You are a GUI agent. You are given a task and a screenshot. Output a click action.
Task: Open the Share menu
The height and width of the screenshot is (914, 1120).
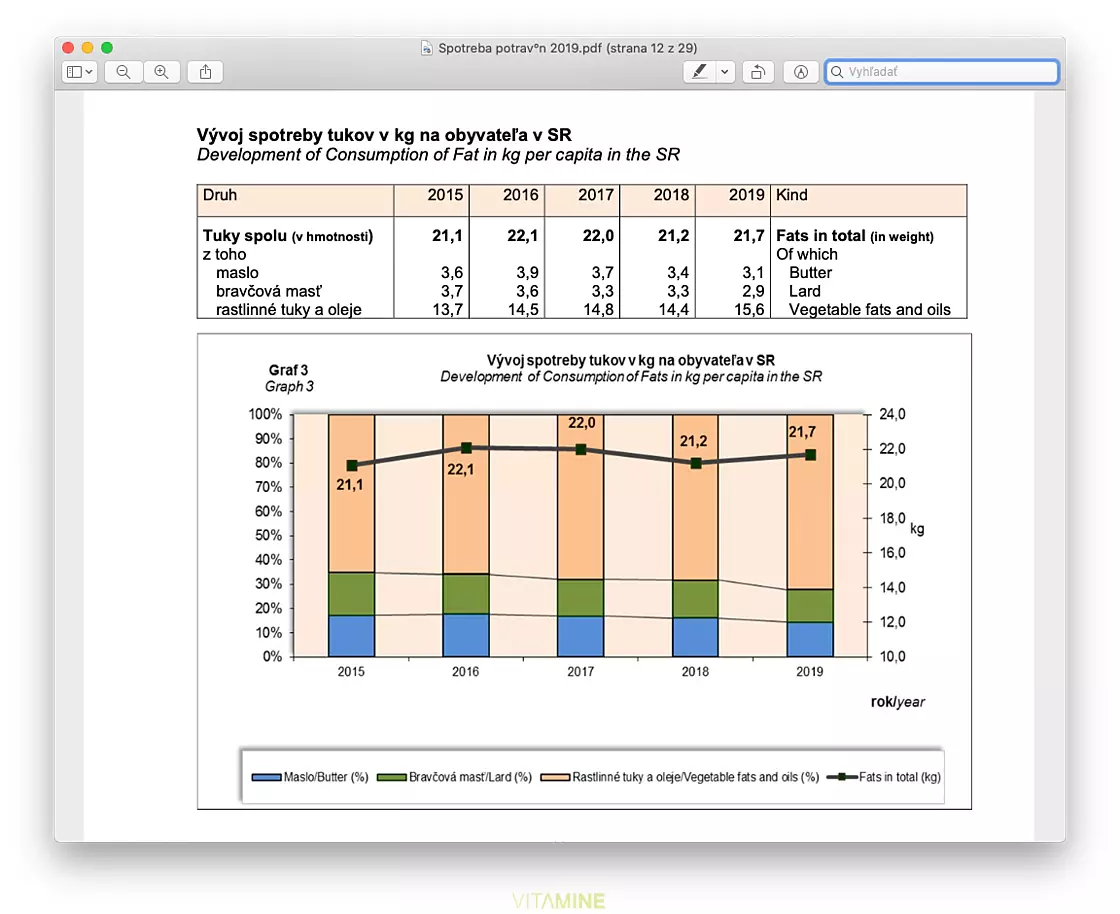tap(206, 72)
